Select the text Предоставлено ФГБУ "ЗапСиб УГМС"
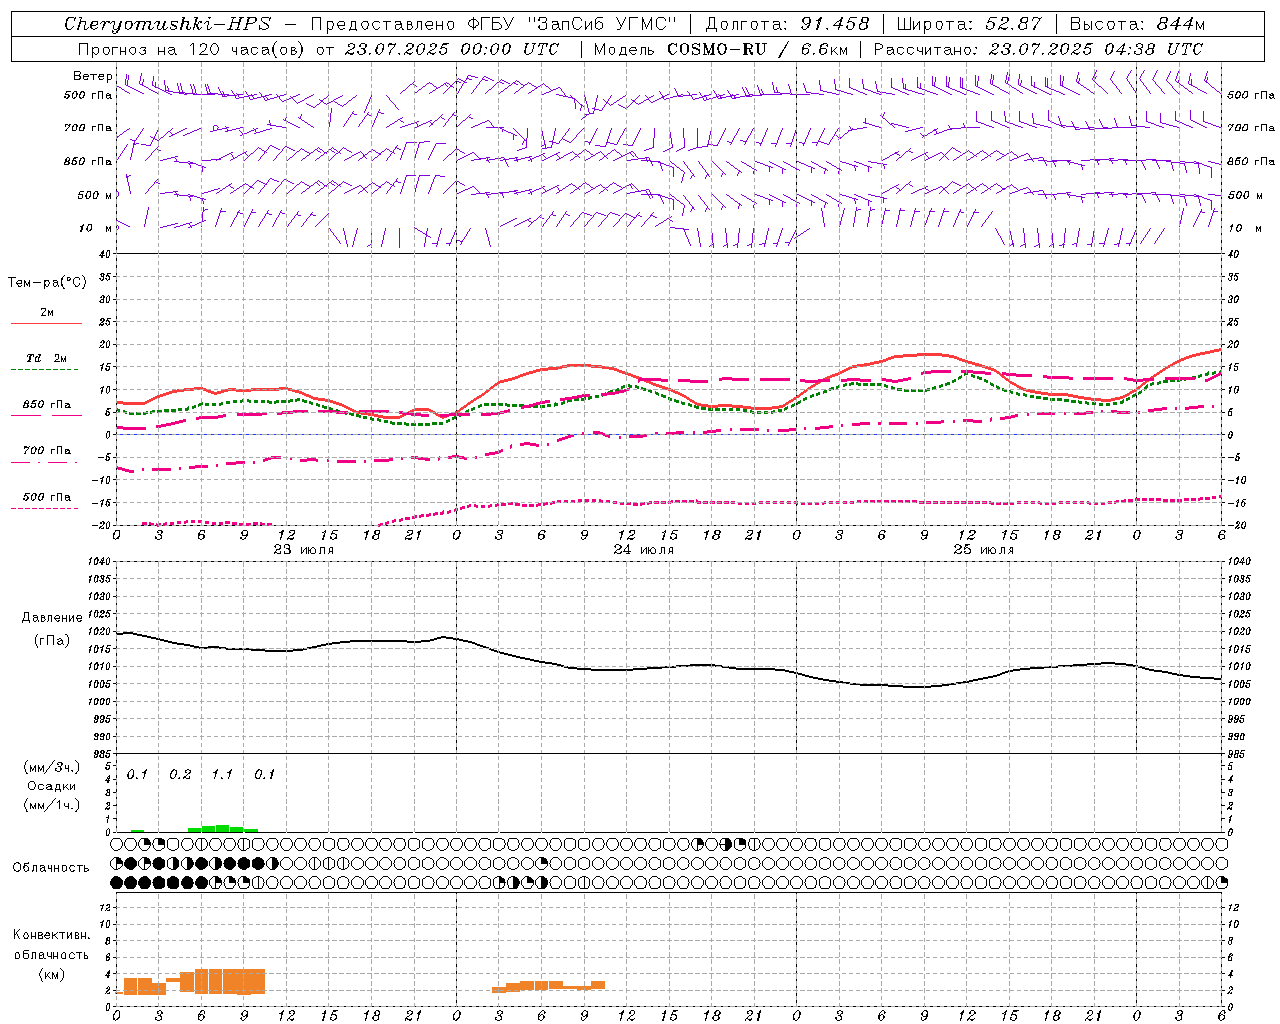The width and height of the screenshot is (1280, 1024). coord(494,24)
